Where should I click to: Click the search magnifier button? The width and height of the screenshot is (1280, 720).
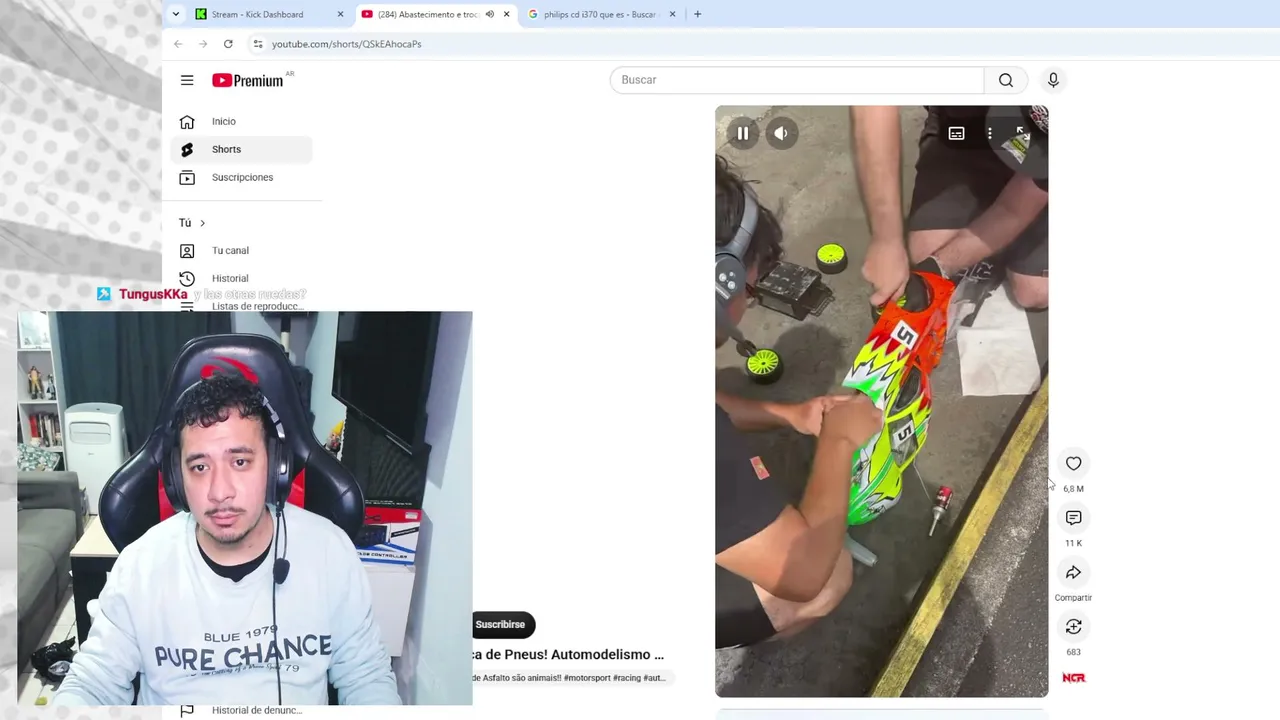(x=1006, y=80)
